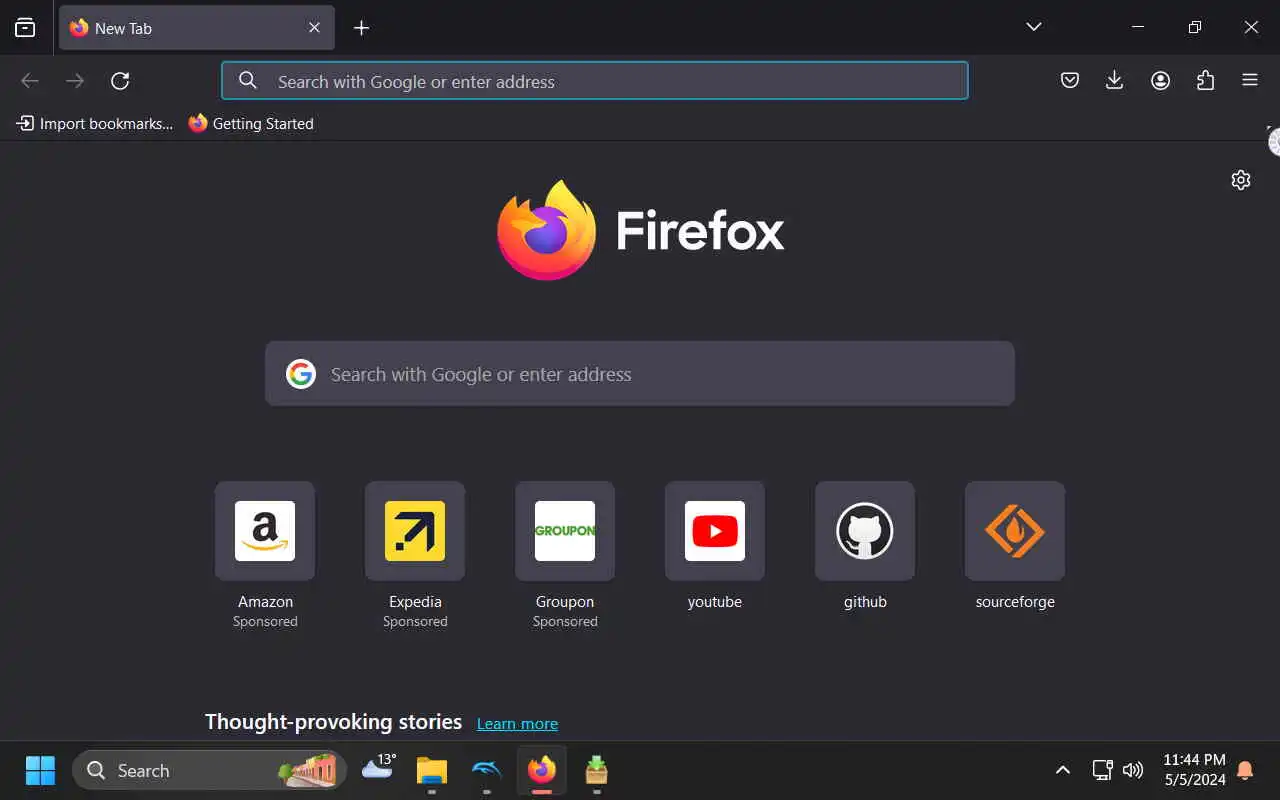Click the Google search box on page
1280x800 pixels.
(640, 374)
